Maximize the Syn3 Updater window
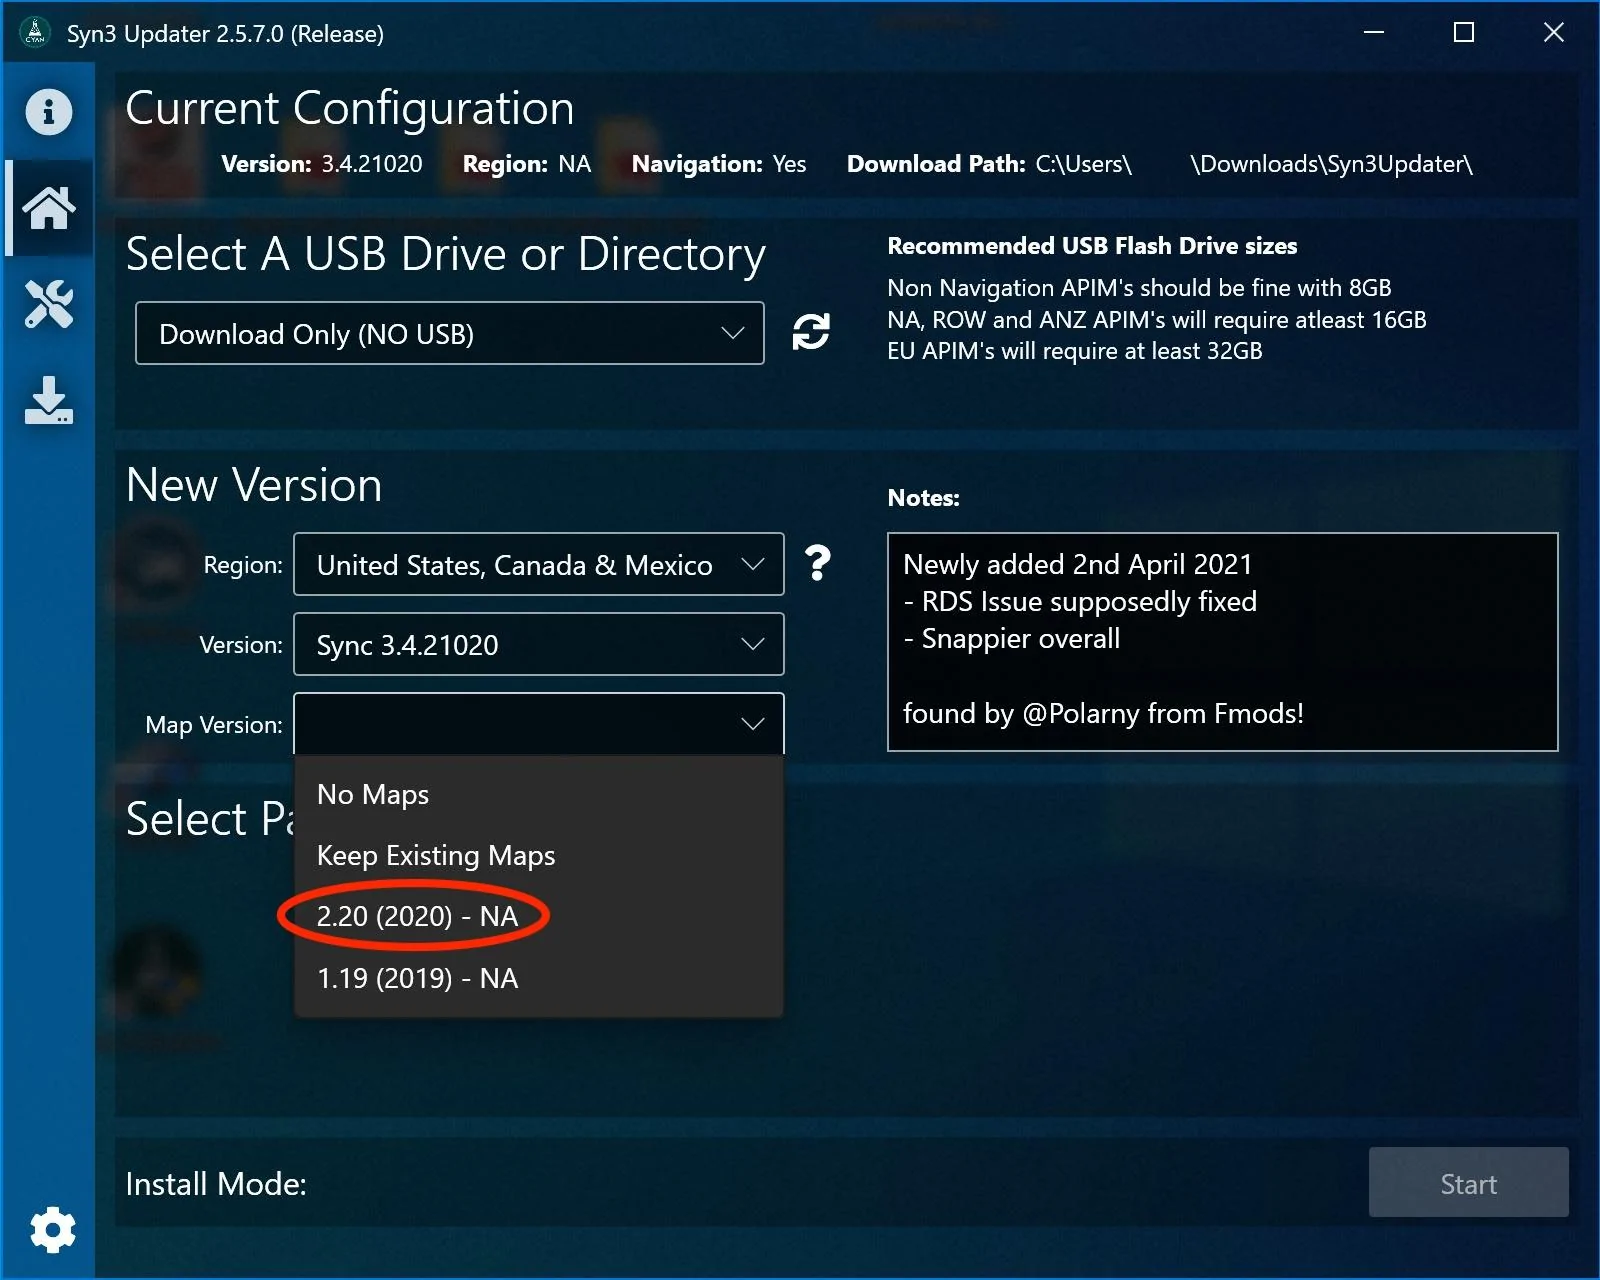The height and width of the screenshot is (1280, 1600). [x=1464, y=33]
